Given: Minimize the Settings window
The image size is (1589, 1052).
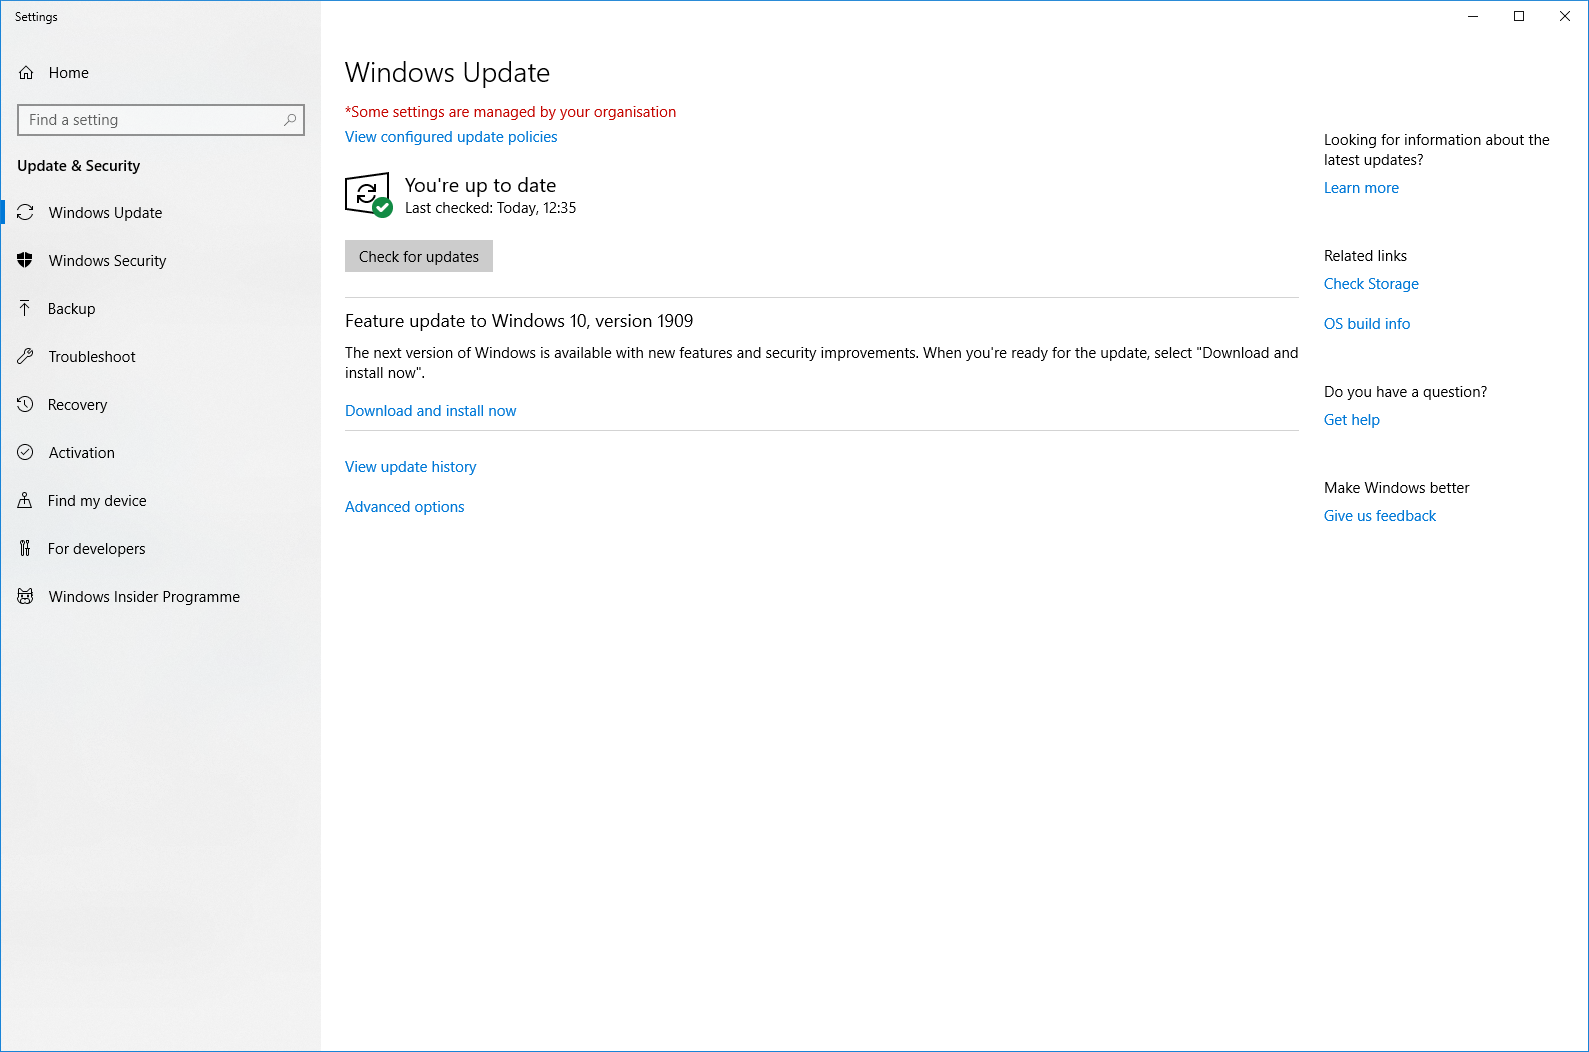Looking at the screenshot, I should point(1473,16).
